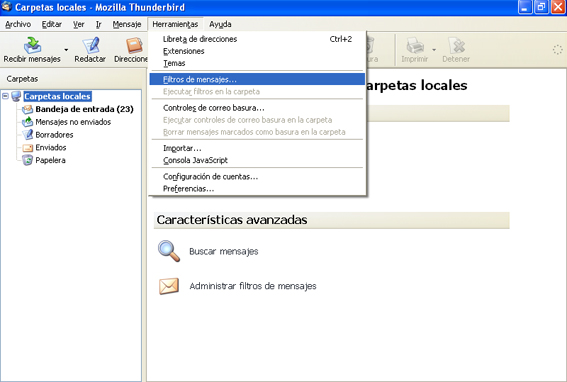Open the Mensaje menu

point(127,24)
